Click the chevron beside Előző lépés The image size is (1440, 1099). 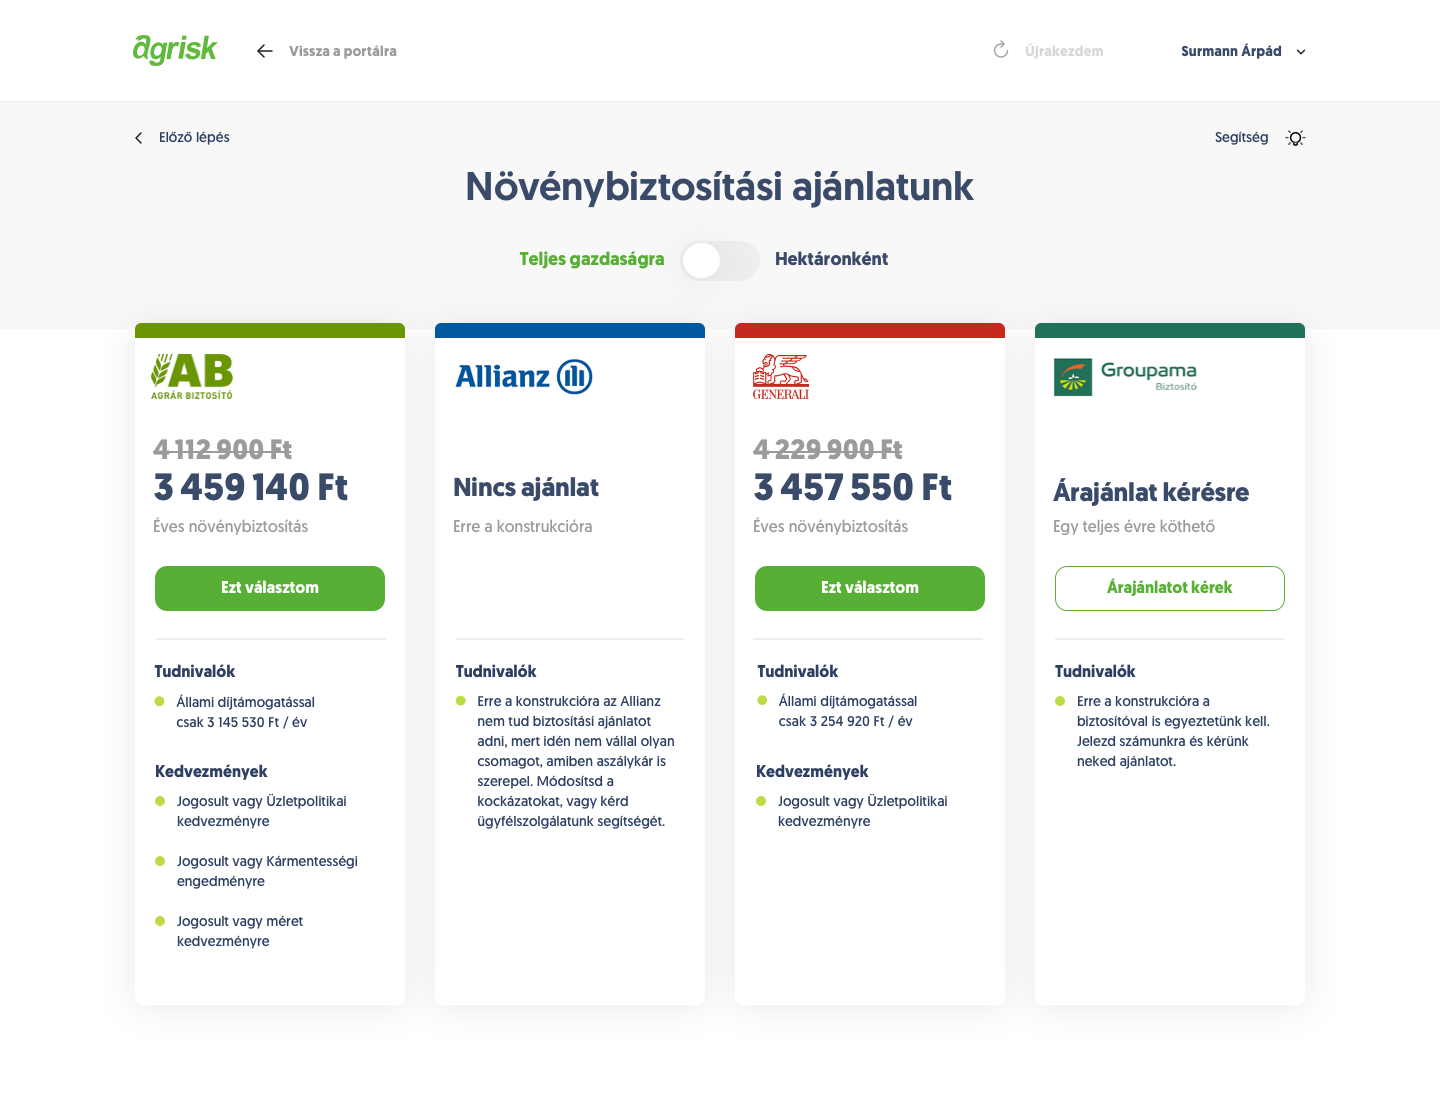point(139,138)
